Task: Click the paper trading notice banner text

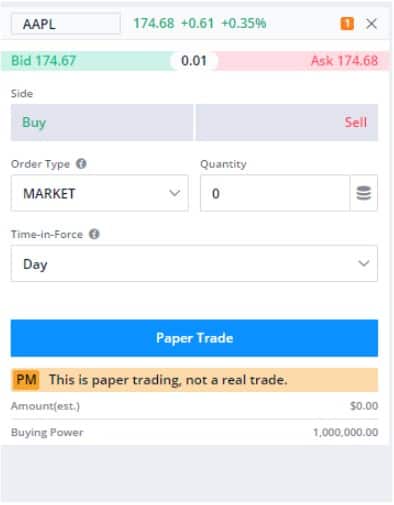Action: coord(168,380)
